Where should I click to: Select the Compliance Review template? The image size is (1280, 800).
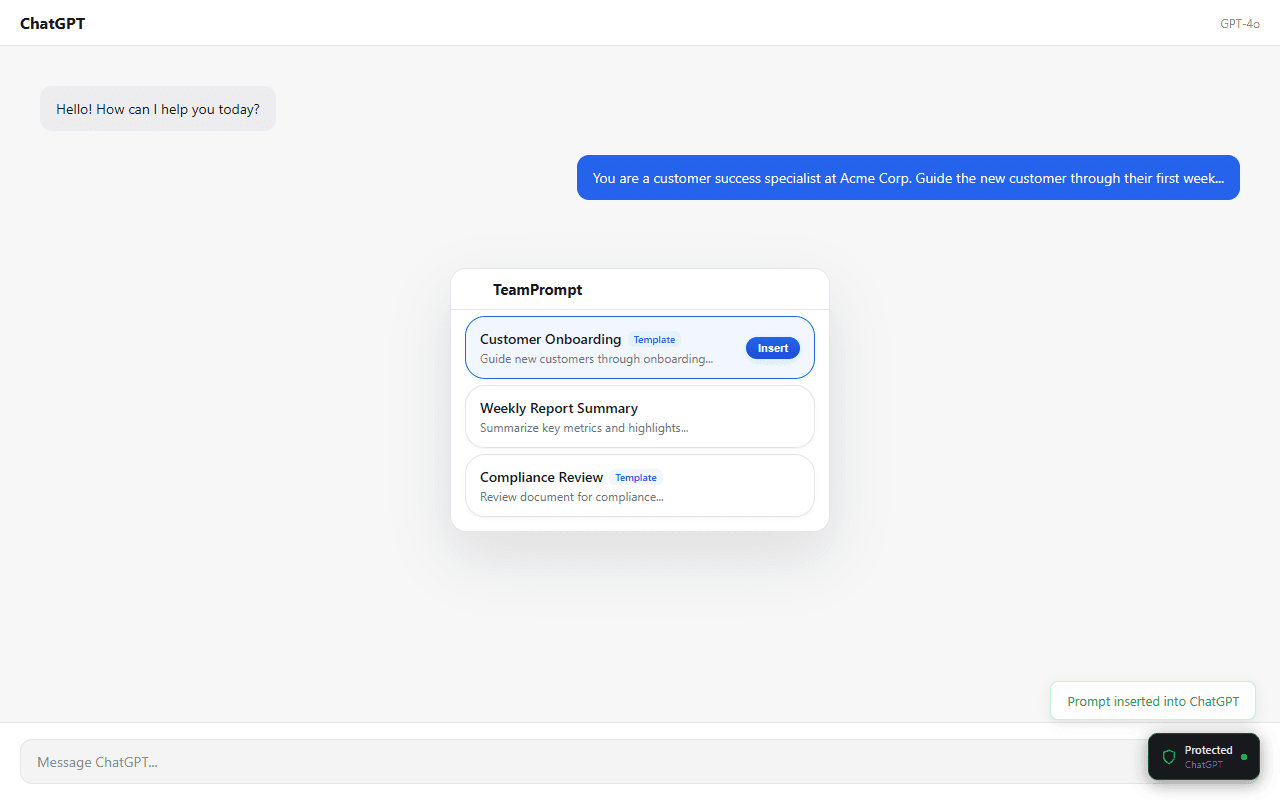coord(639,485)
